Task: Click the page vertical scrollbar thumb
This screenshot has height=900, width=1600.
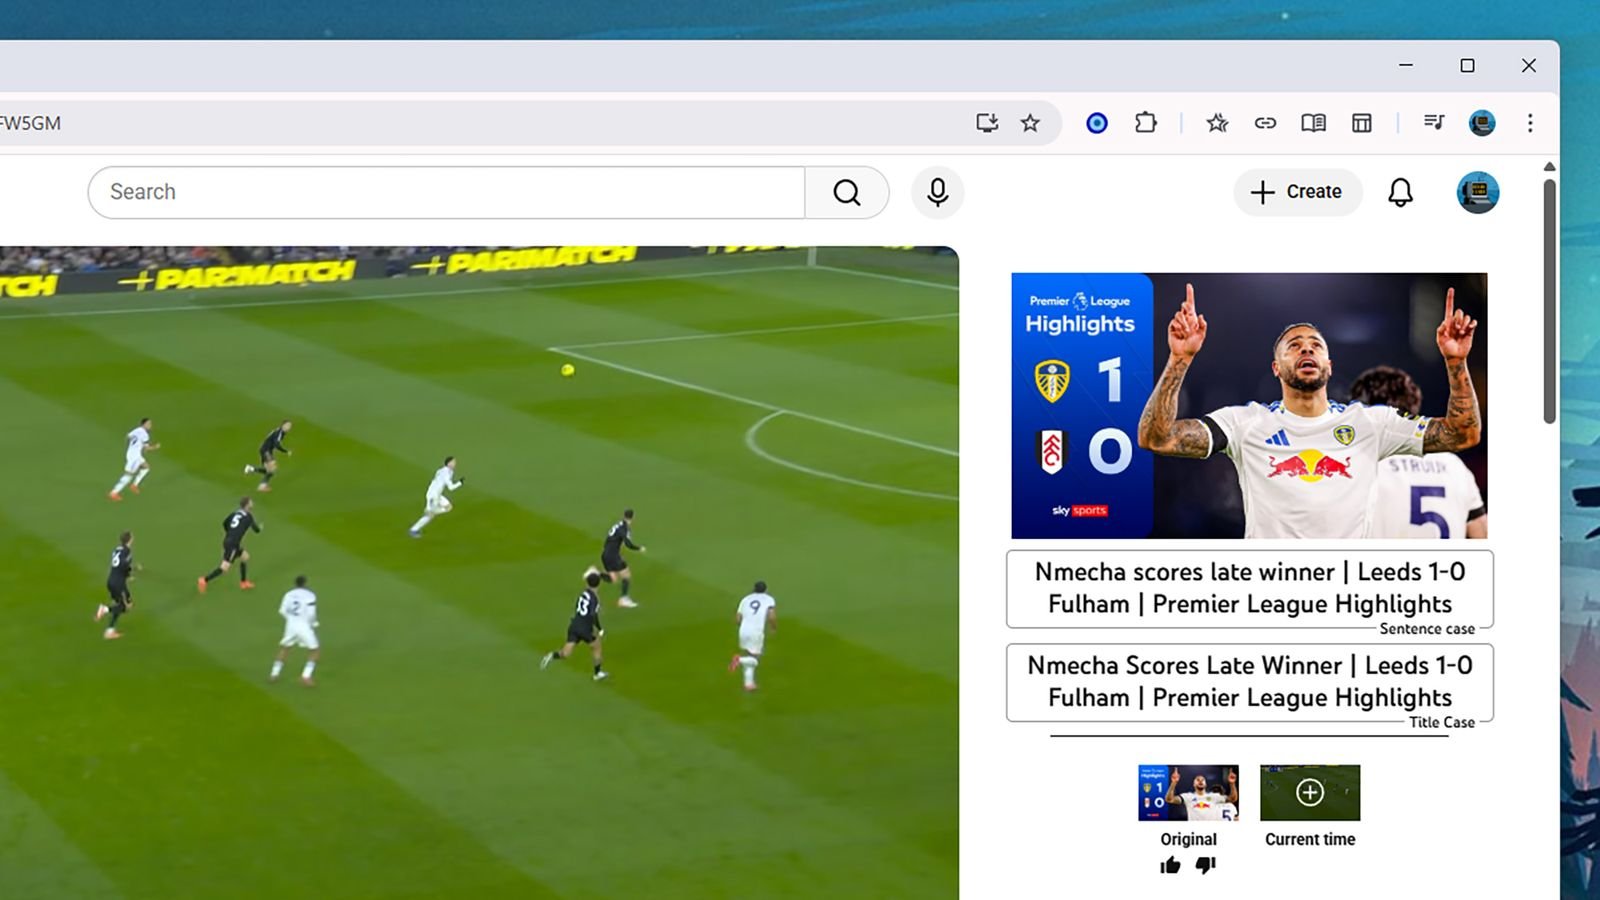Action: [x=1549, y=300]
